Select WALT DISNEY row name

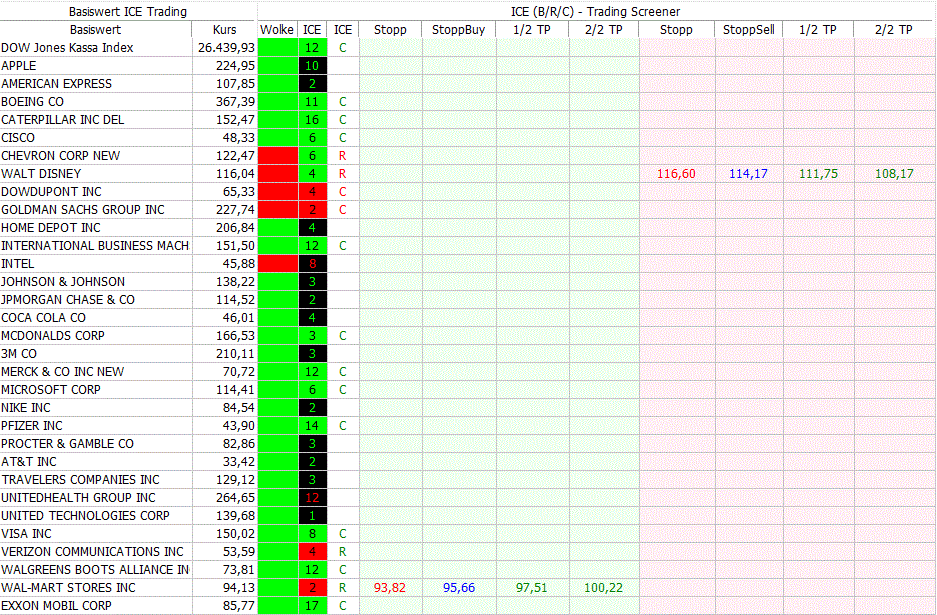(41, 173)
